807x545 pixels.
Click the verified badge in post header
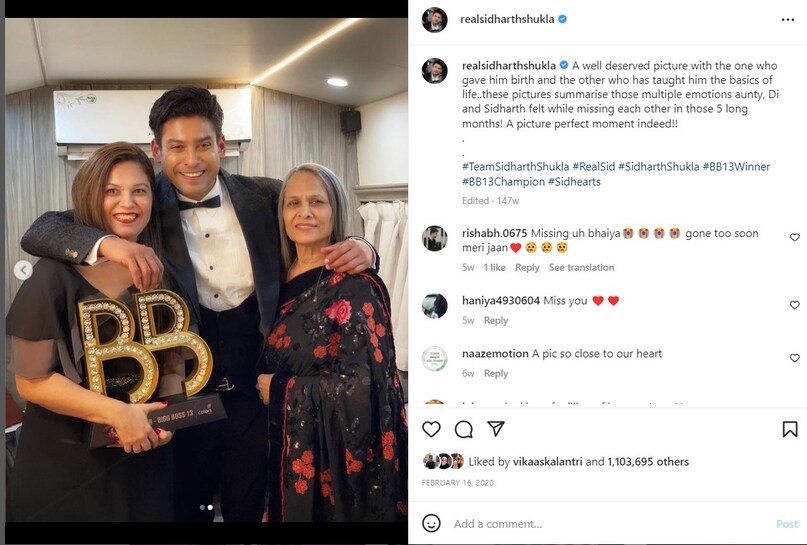pos(562,19)
